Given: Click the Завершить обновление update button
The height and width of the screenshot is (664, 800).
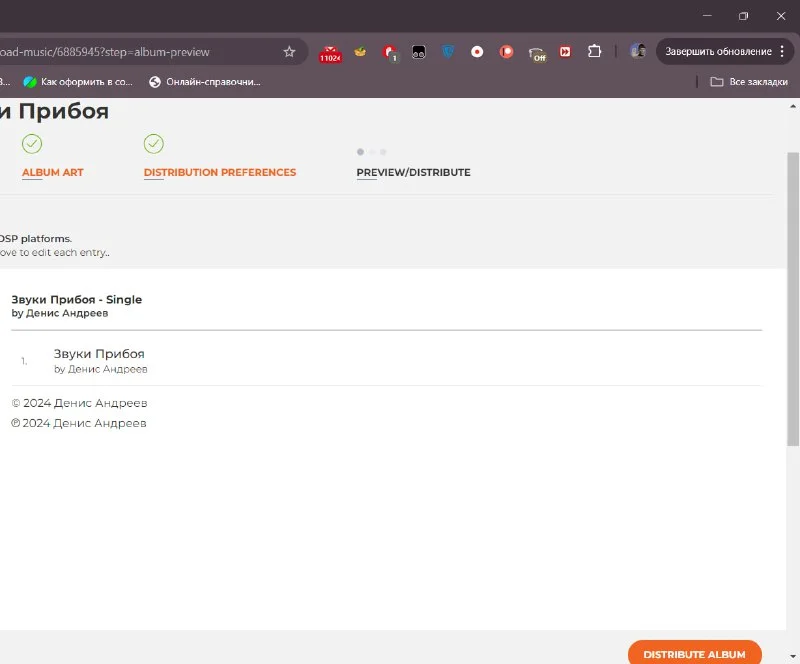Looking at the screenshot, I should pyautogui.click(x=718, y=52).
